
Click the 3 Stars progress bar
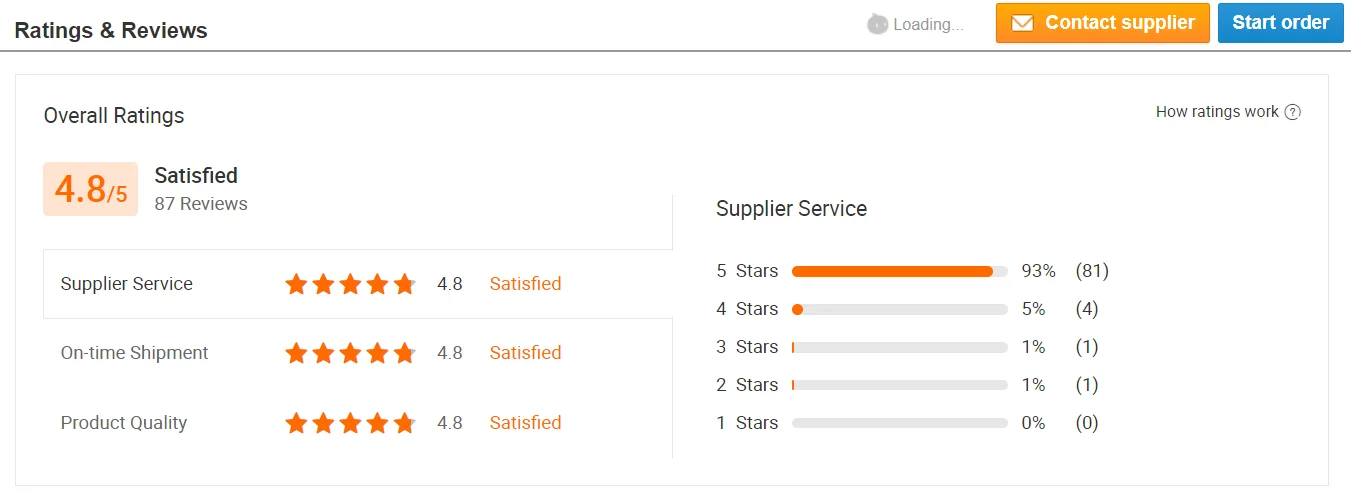pyautogui.click(x=899, y=347)
